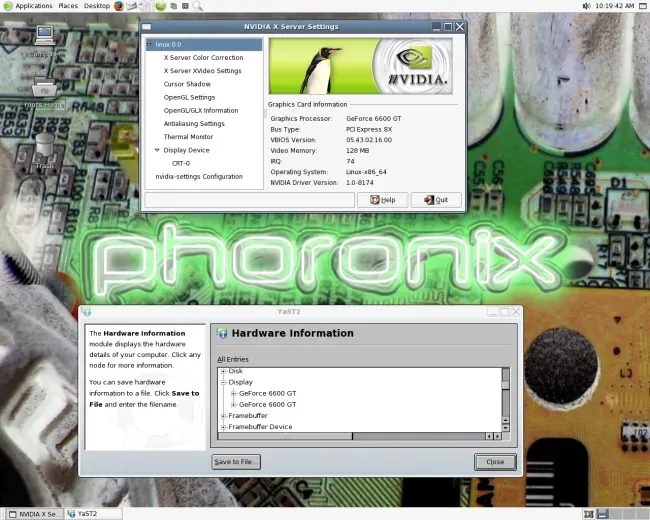
Task: Select Cursor Shadow settings
Action: click(x=187, y=84)
